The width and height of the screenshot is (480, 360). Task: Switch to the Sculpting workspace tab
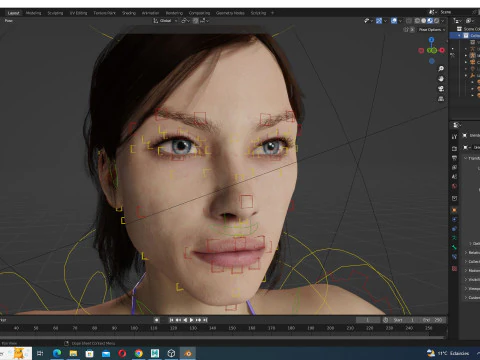[55, 13]
